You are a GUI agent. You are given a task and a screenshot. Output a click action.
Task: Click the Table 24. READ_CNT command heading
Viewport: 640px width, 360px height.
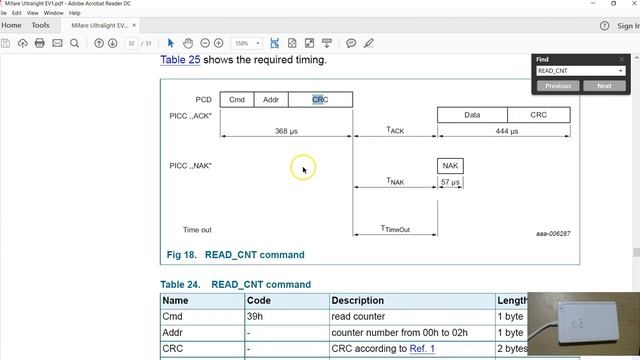coord(236,284)
